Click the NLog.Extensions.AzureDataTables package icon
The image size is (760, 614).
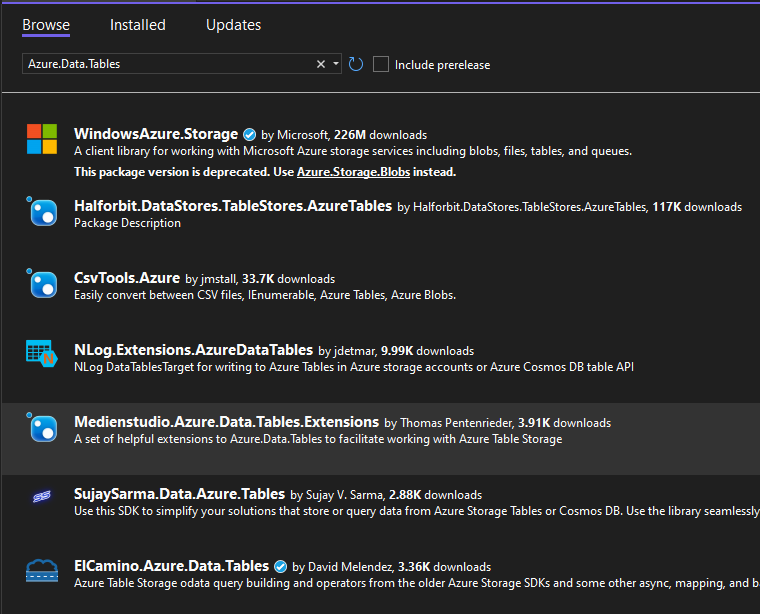click(42, 353)
